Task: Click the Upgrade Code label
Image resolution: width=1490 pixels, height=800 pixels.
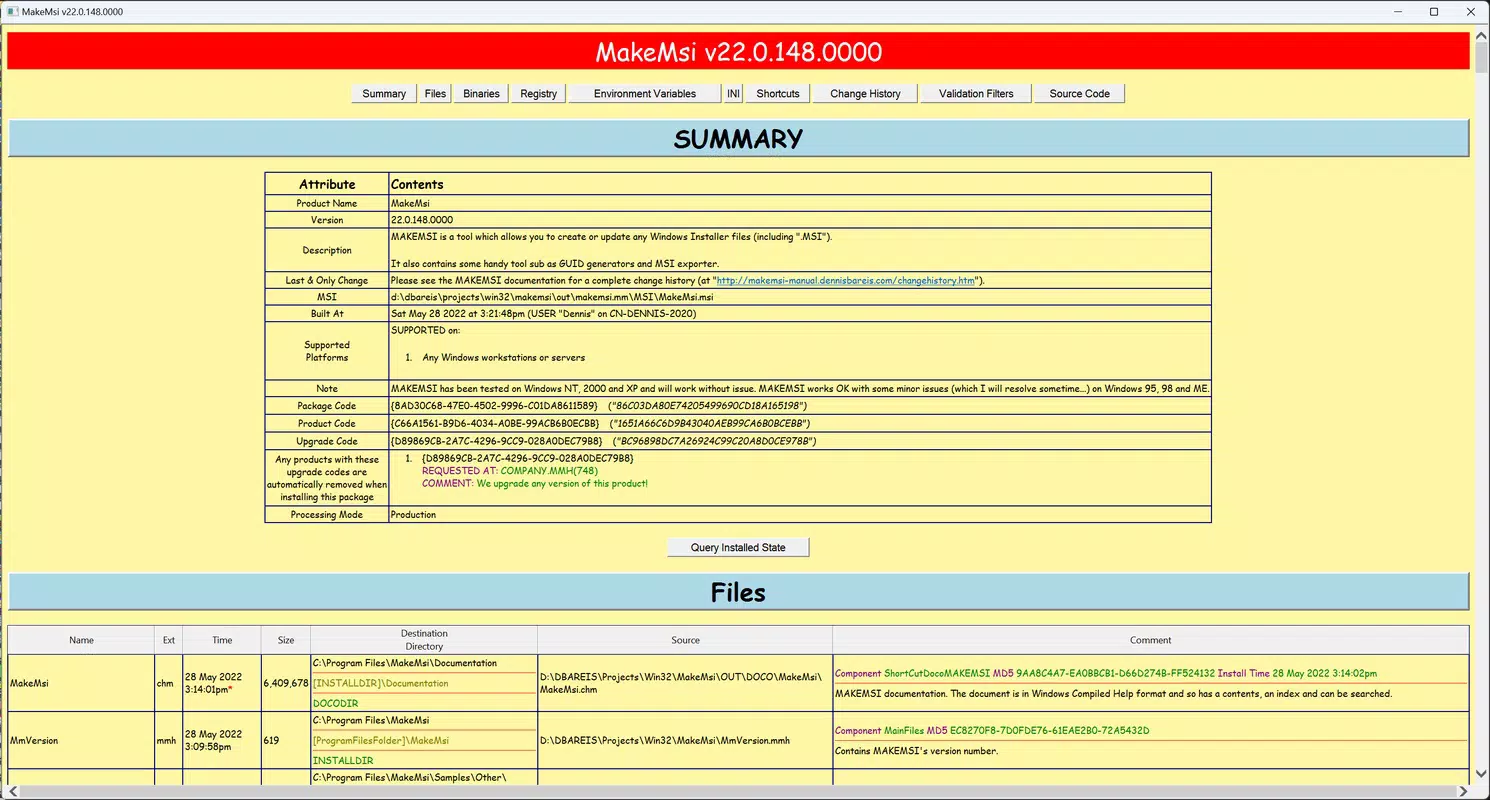Action: (327, 441)
